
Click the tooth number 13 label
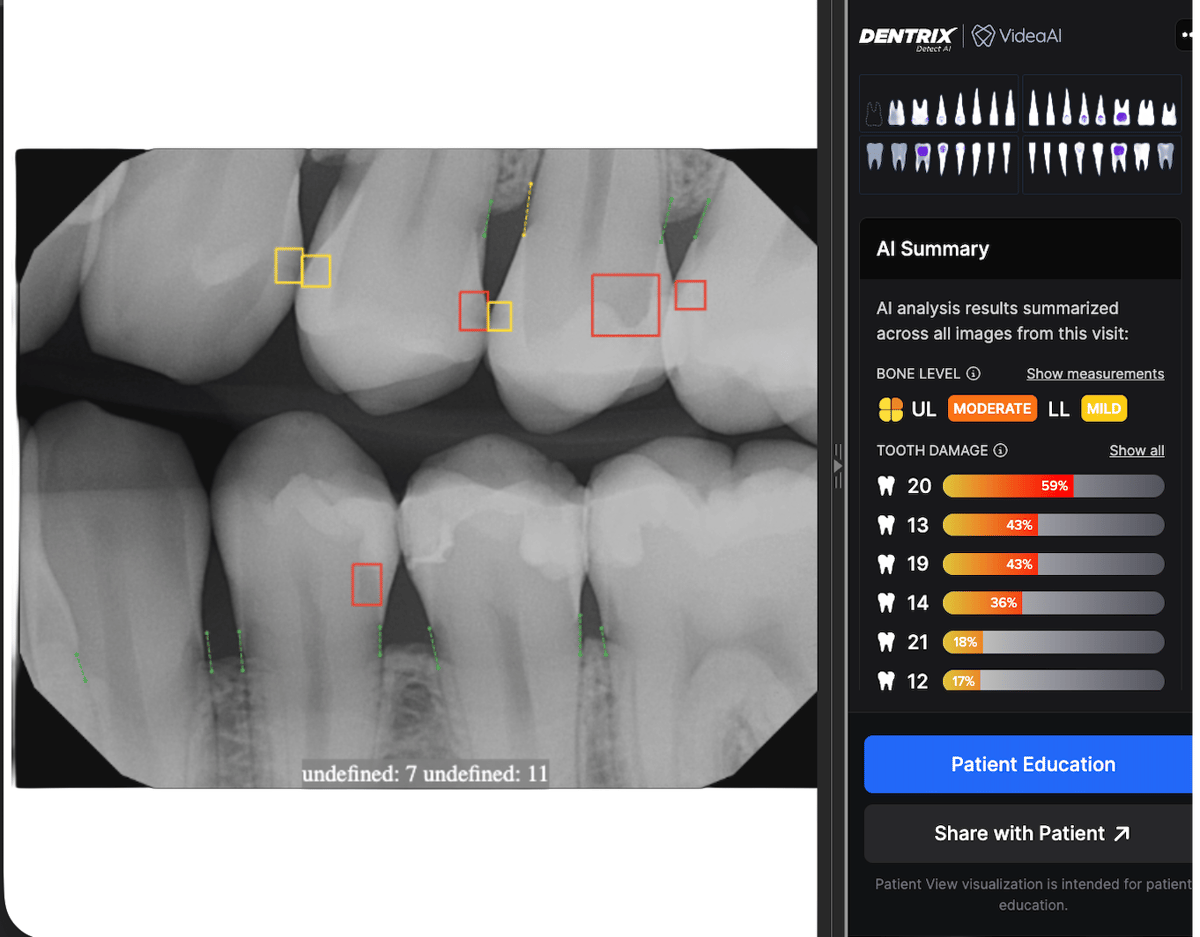pyautogui.click(x=918, y=525)
